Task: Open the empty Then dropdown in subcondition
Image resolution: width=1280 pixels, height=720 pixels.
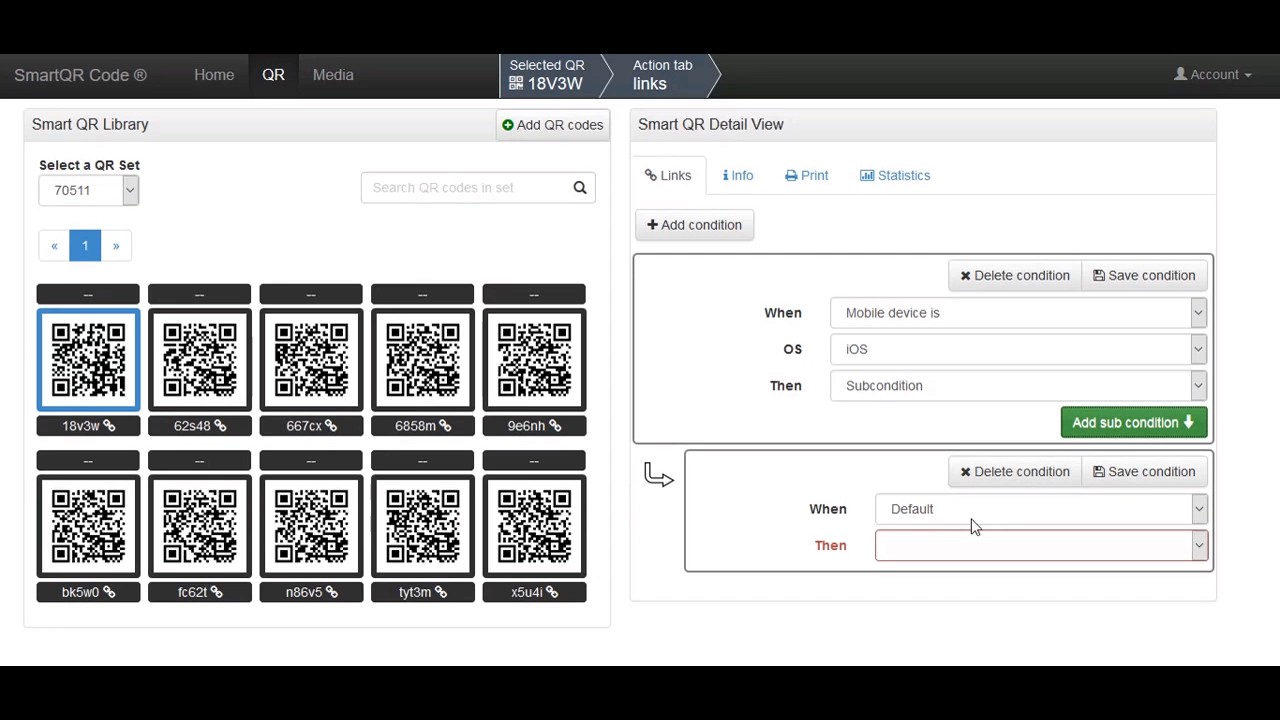Action: pyautogui.click(x=1042, y=546)
